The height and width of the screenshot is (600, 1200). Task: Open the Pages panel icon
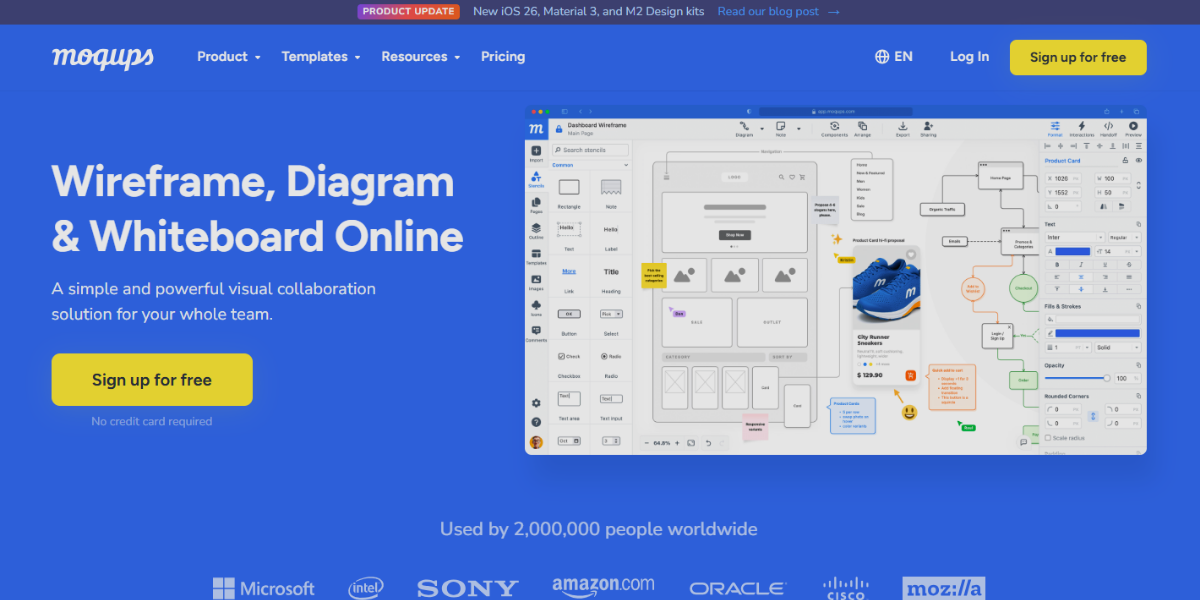[536, 204]
